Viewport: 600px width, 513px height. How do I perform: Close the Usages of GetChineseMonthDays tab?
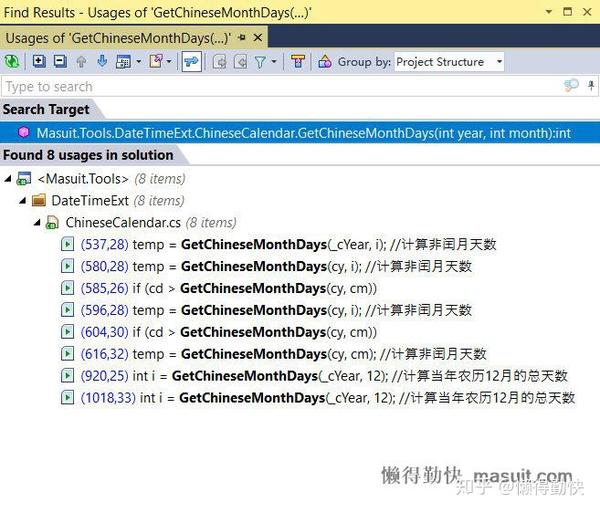[258, 37]
